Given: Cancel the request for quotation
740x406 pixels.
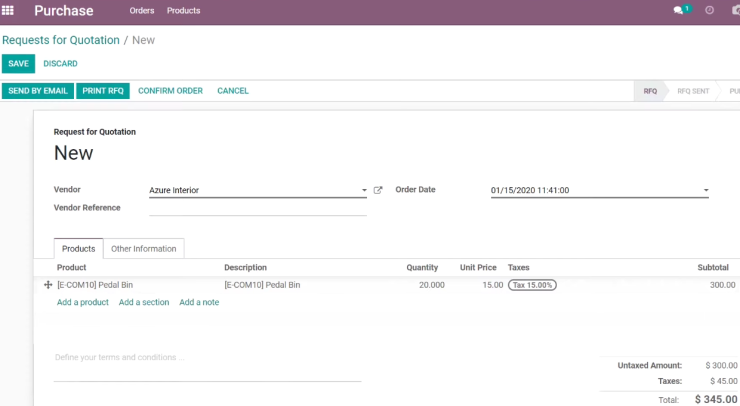Looking at the screenshot, I should (x=233, y=91).
